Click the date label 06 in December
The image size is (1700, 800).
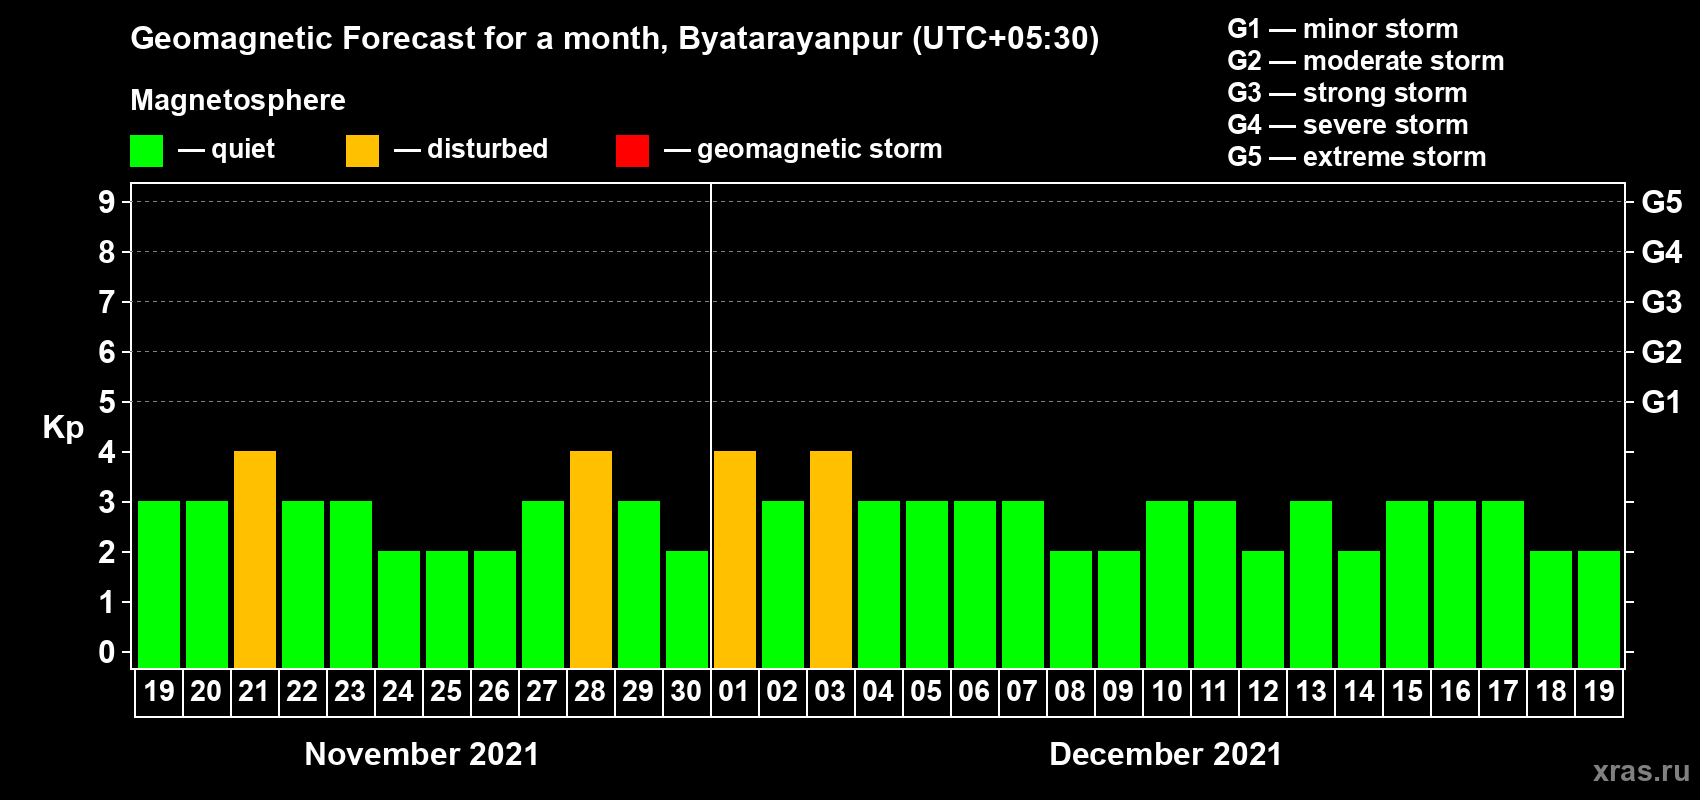coord(974,692)
